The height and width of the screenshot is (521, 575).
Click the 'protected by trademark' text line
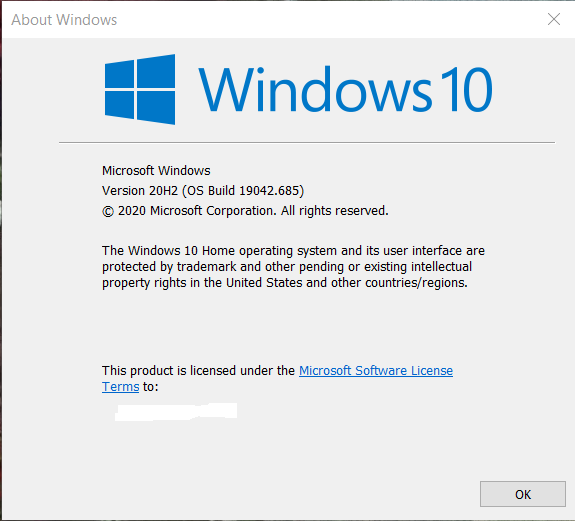(287, 267)
